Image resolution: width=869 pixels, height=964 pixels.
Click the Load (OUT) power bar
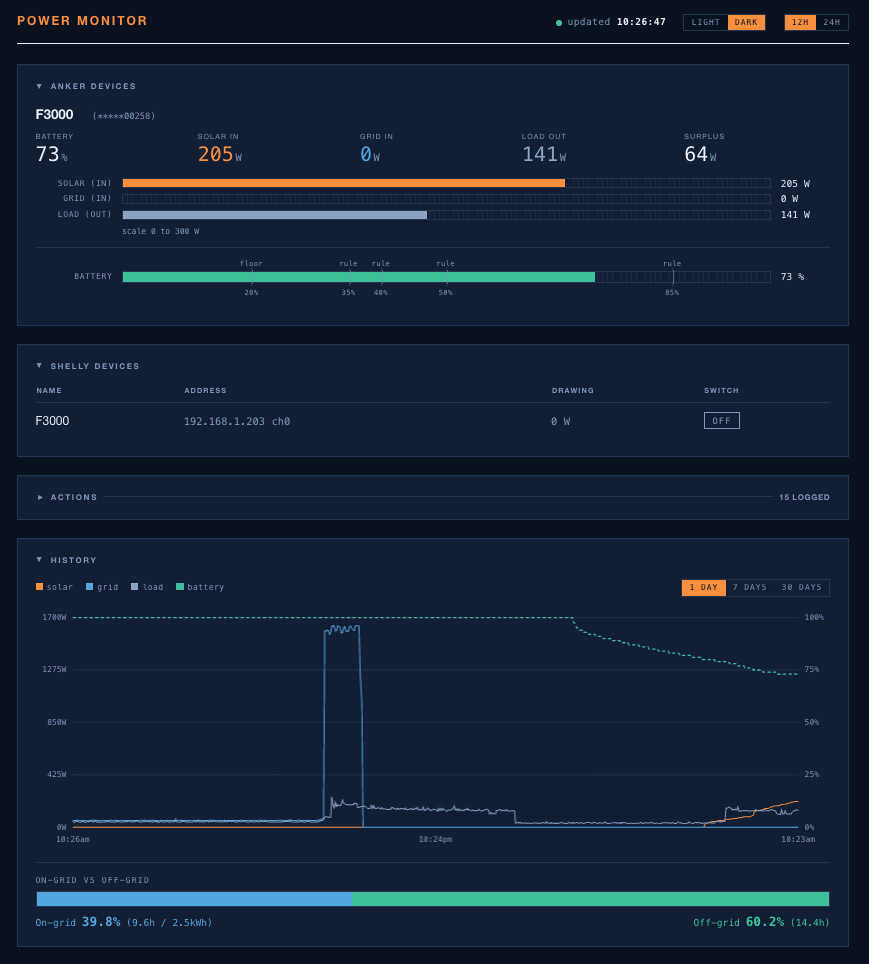(x=446, y=215)
